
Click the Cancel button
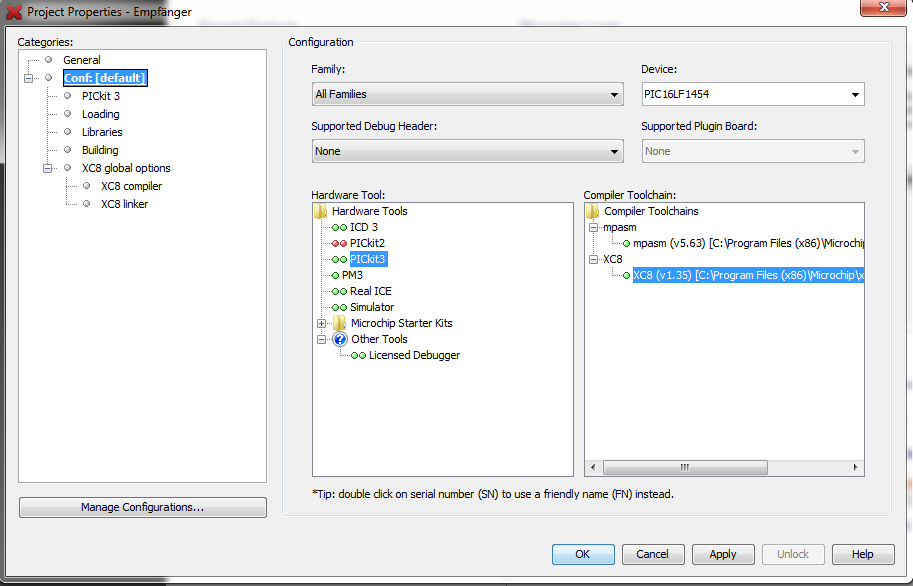point(653,555)
